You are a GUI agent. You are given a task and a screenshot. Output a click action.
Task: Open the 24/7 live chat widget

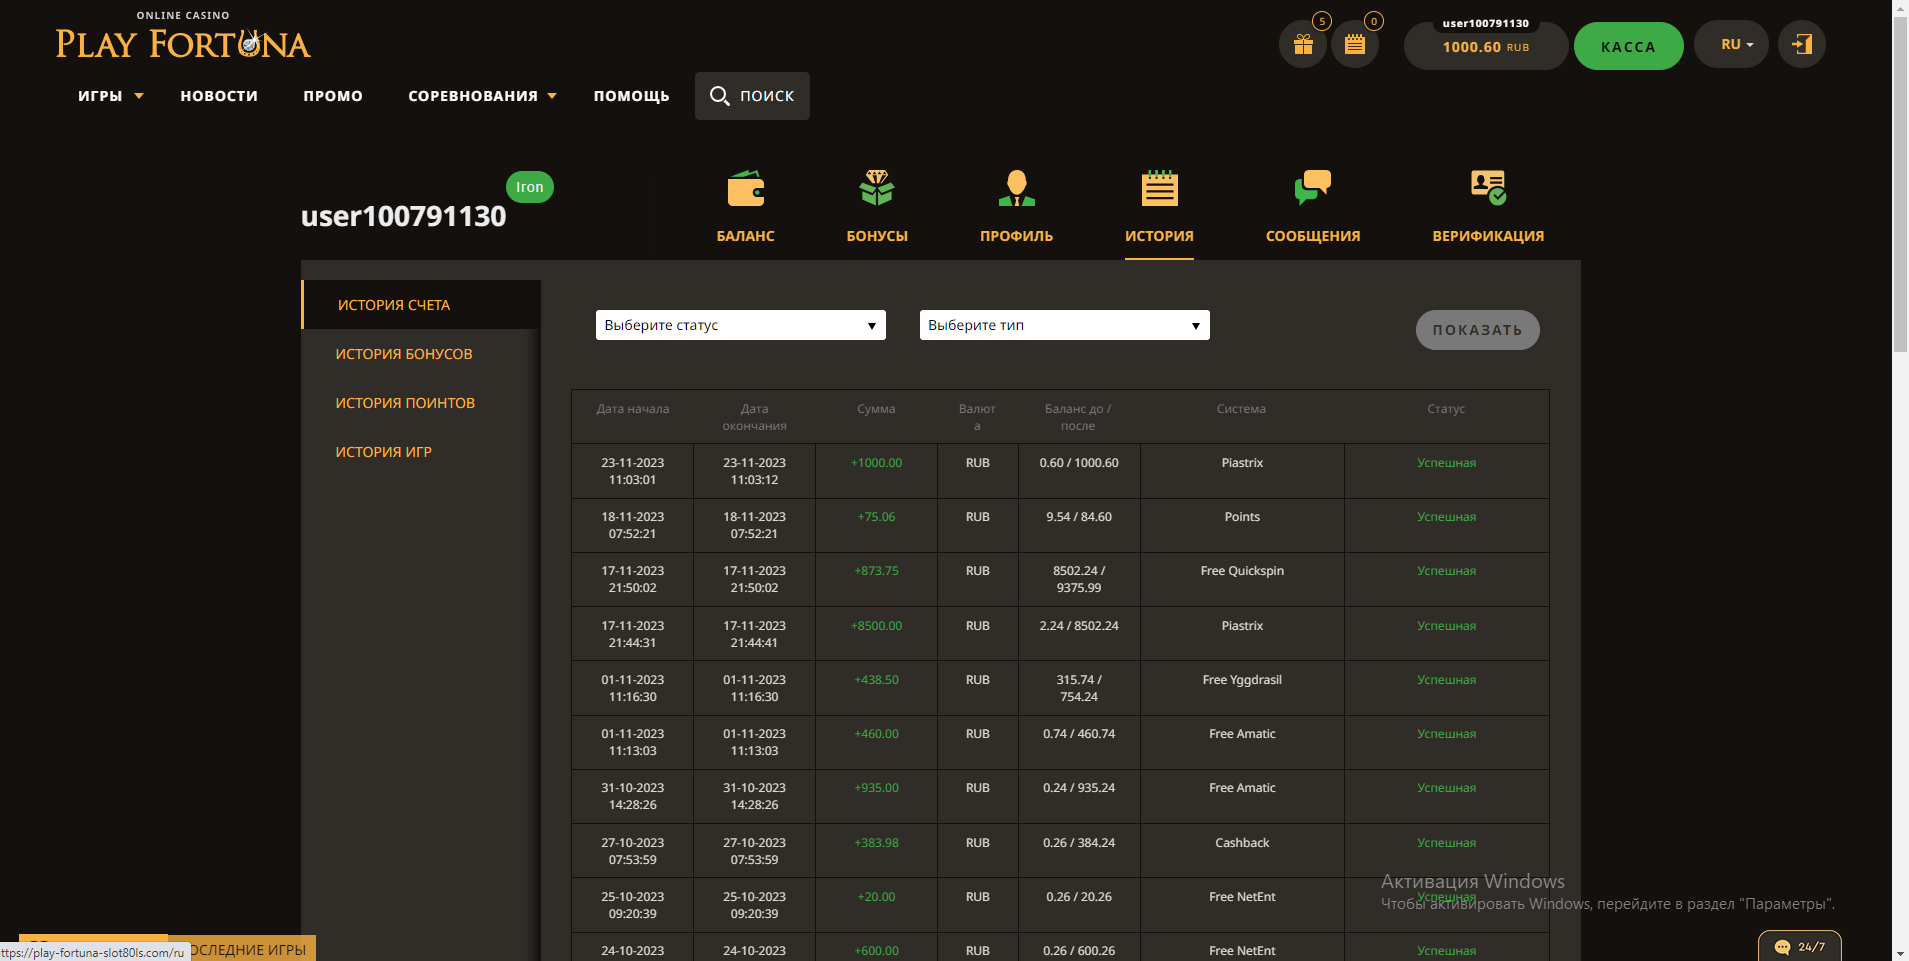pos(1799,946)
